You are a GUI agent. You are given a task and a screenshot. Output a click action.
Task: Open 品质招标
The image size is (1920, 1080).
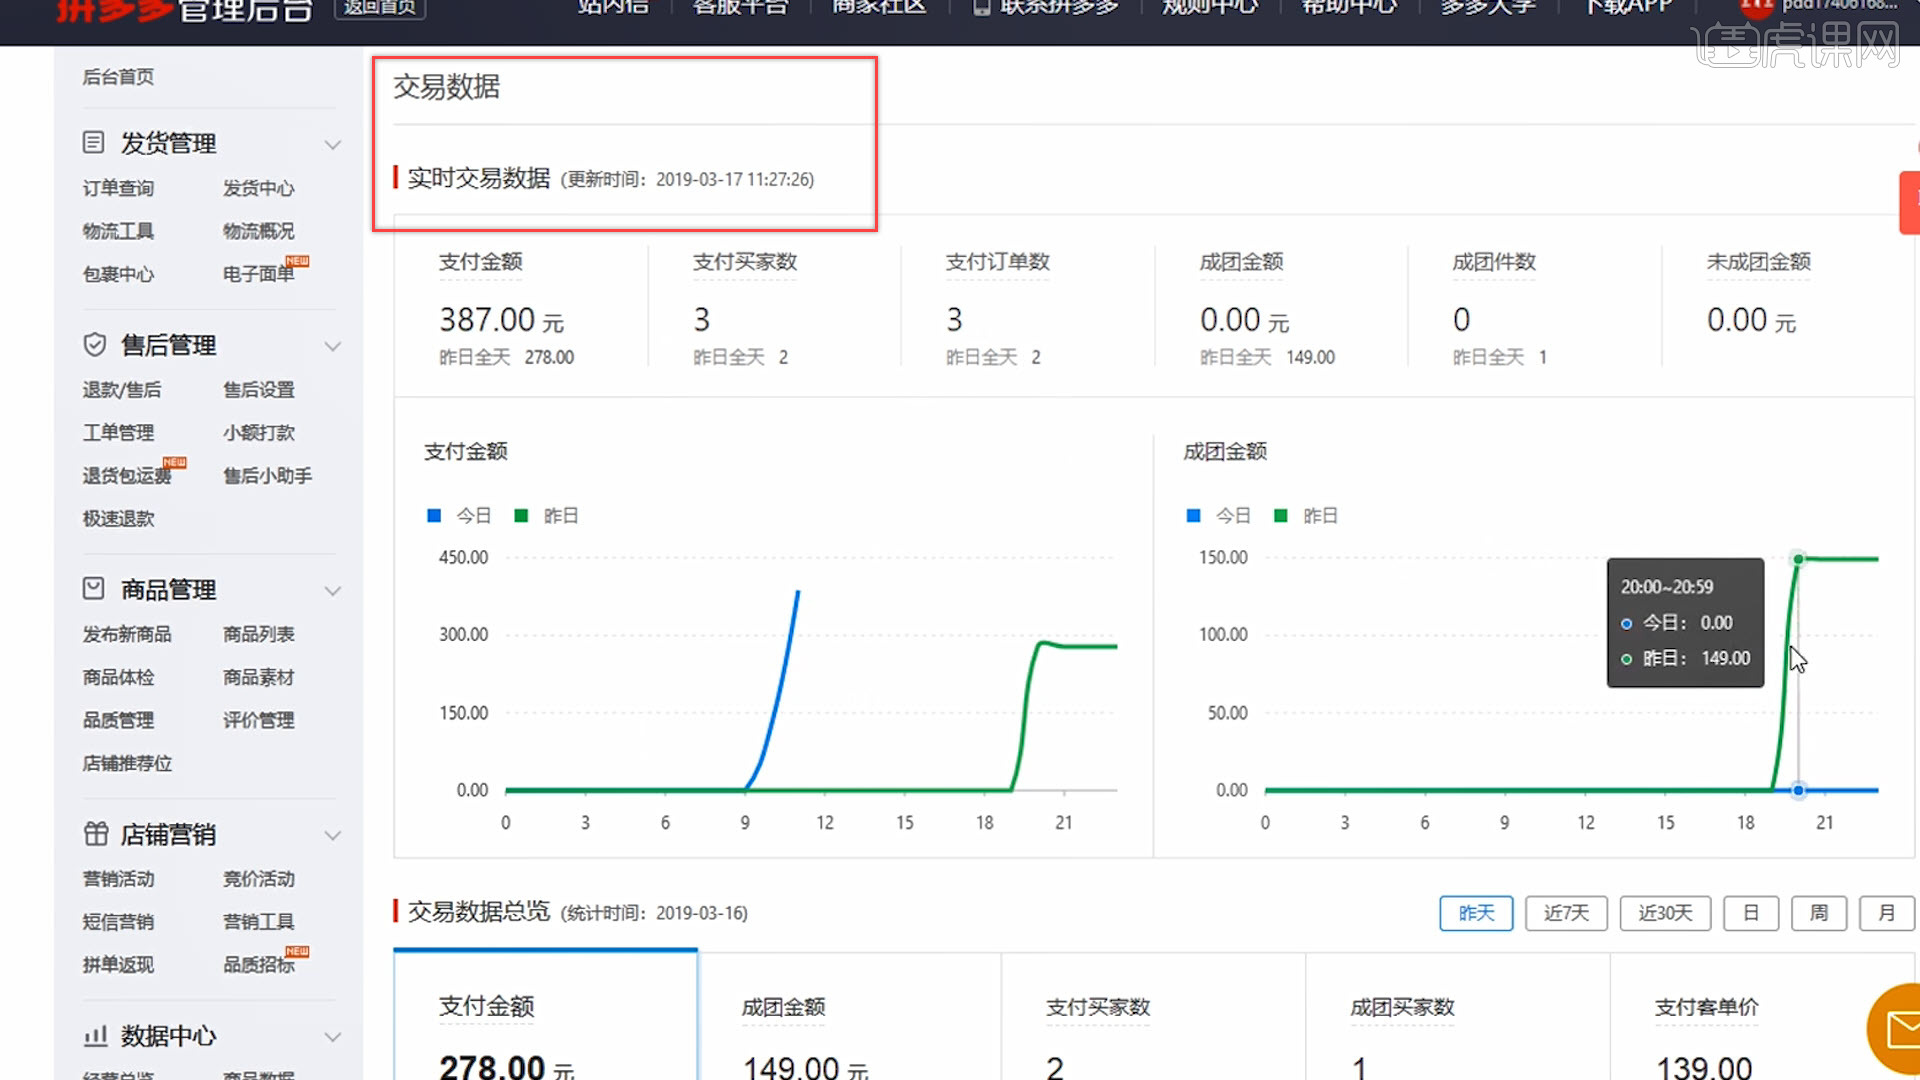[258, 965]
